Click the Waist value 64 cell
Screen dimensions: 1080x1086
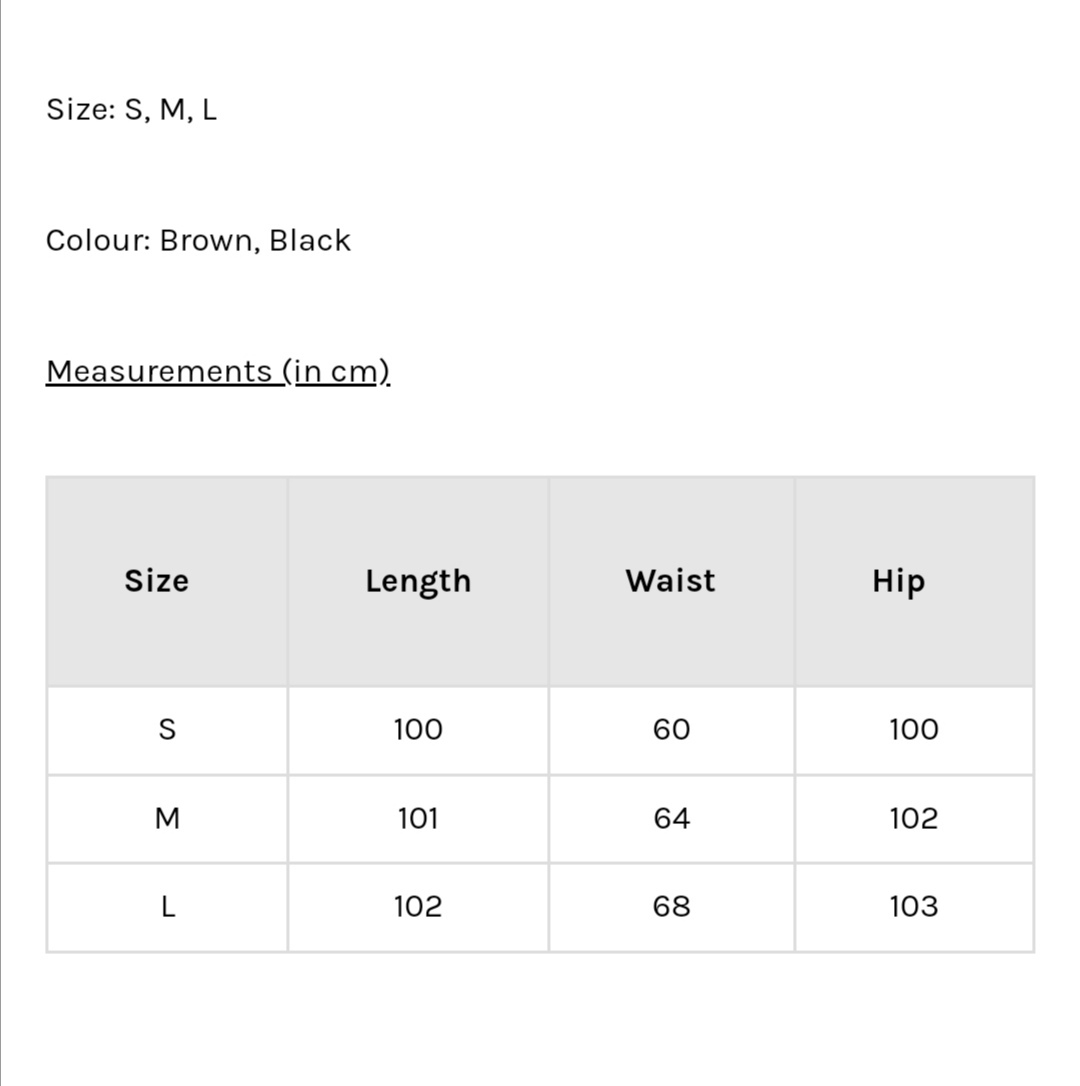point(671,819)
